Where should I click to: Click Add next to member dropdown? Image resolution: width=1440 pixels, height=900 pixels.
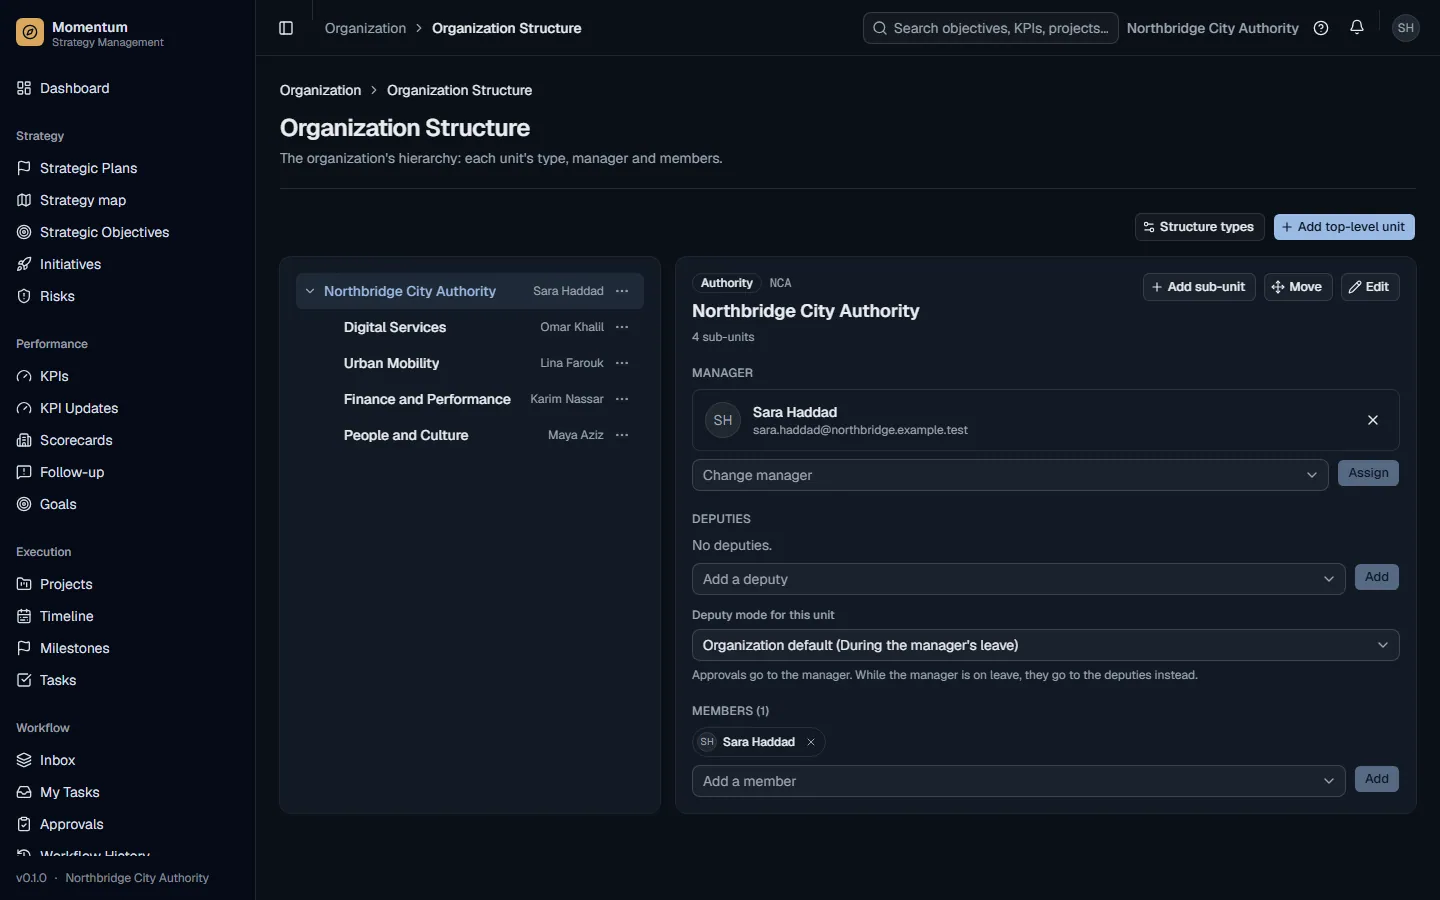pyautogui.click(x=1376, y=779)
